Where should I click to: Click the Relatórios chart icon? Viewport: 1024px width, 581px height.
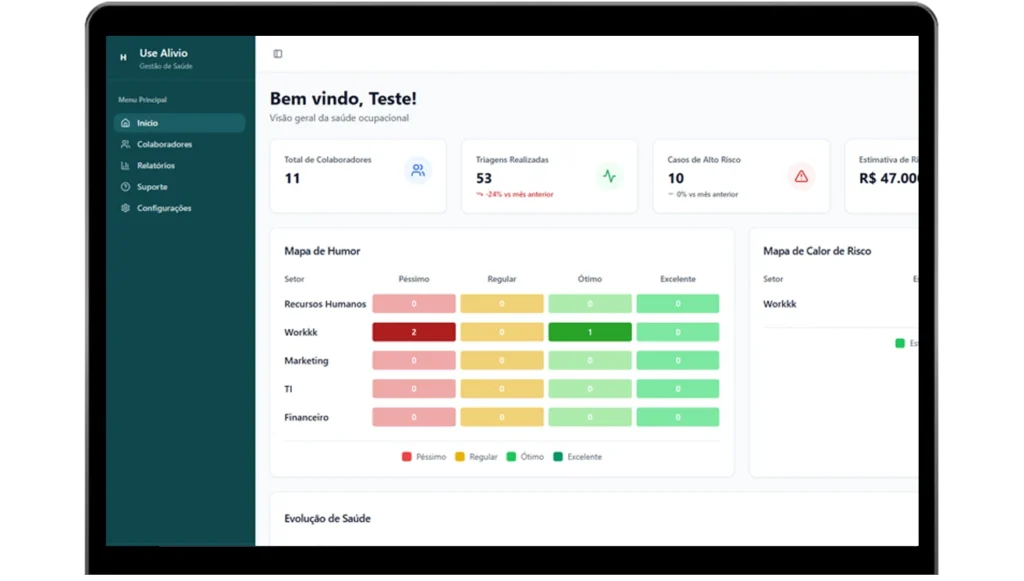click(x=125, y=166)
